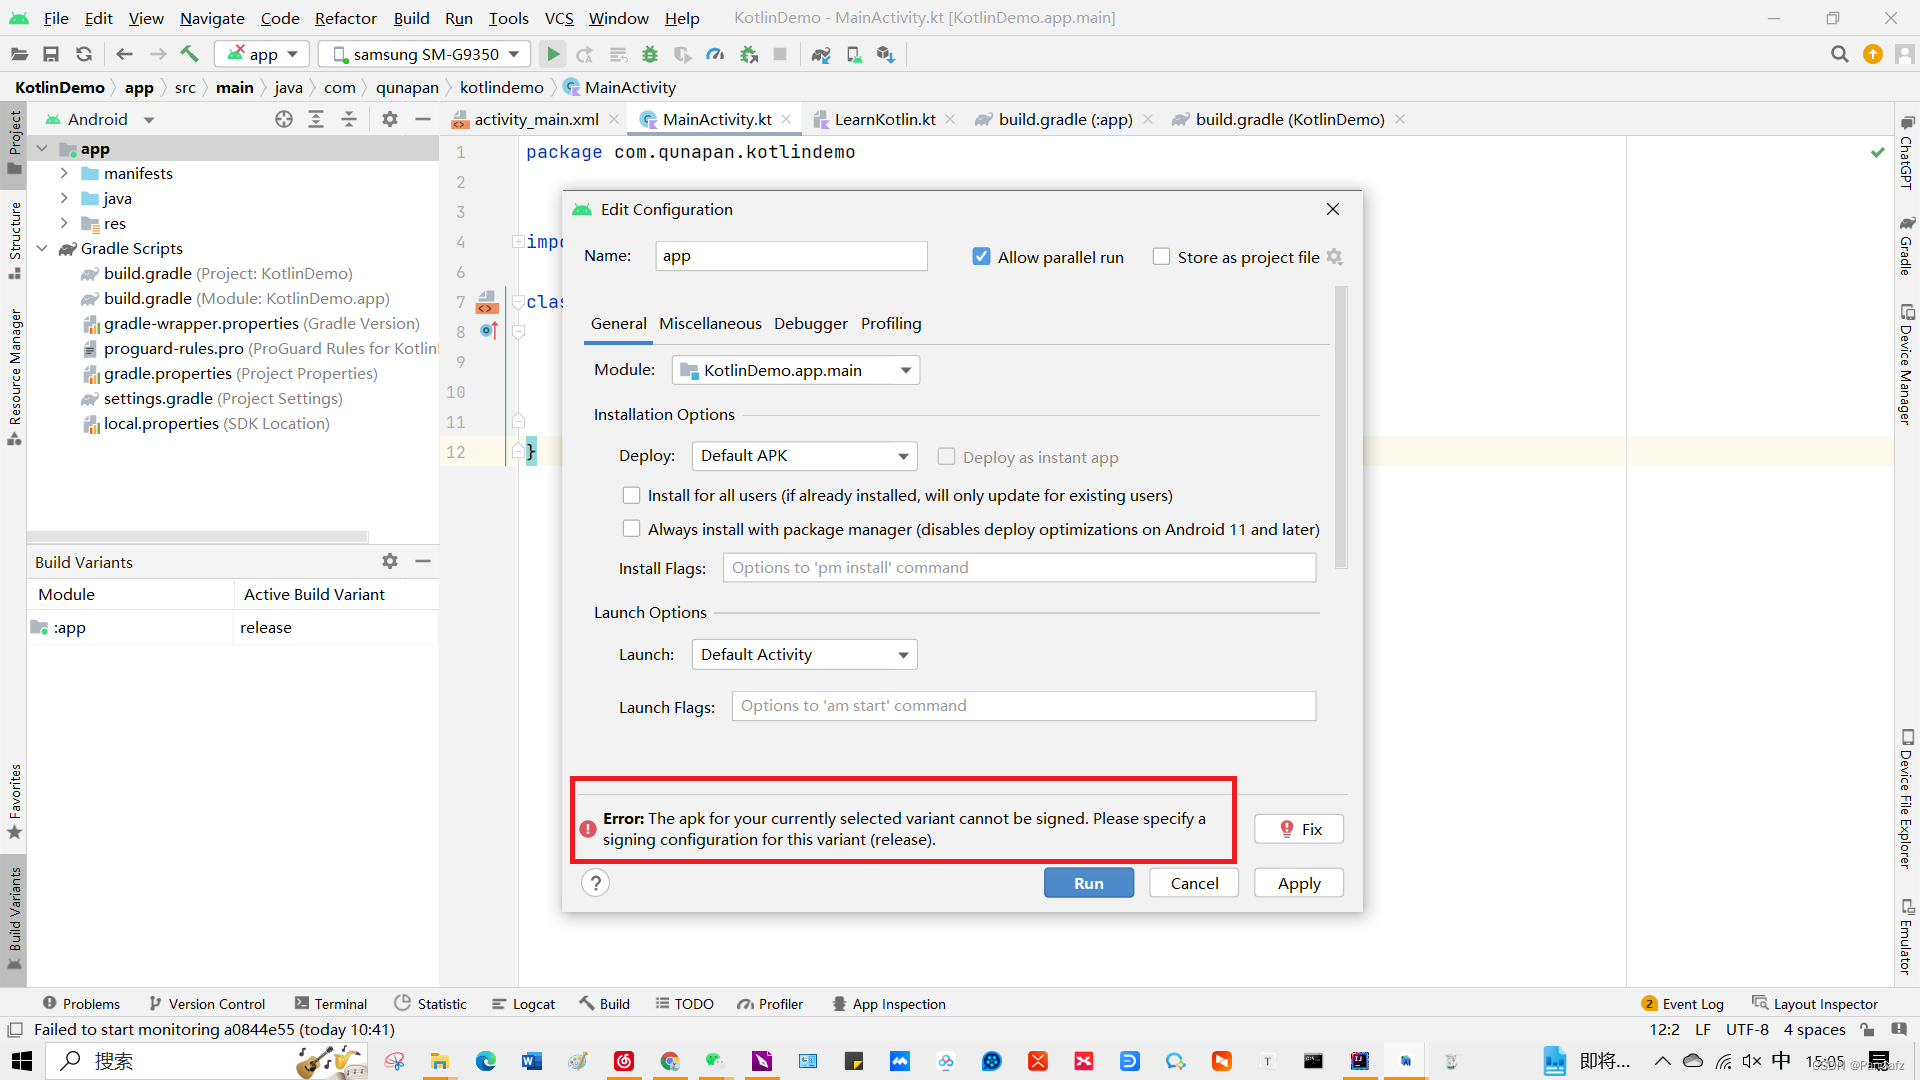Check Install for all users option

[631, 495]
